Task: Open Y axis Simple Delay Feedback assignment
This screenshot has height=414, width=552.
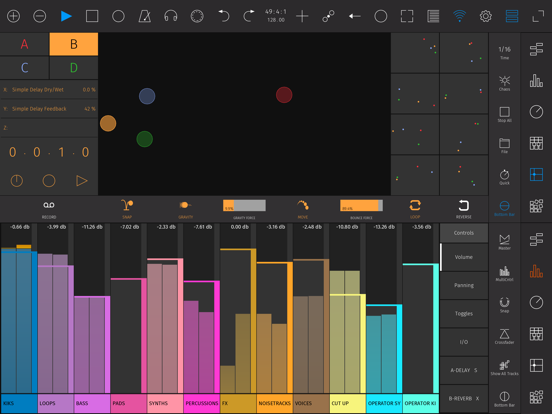Action: tap(49, 109)
